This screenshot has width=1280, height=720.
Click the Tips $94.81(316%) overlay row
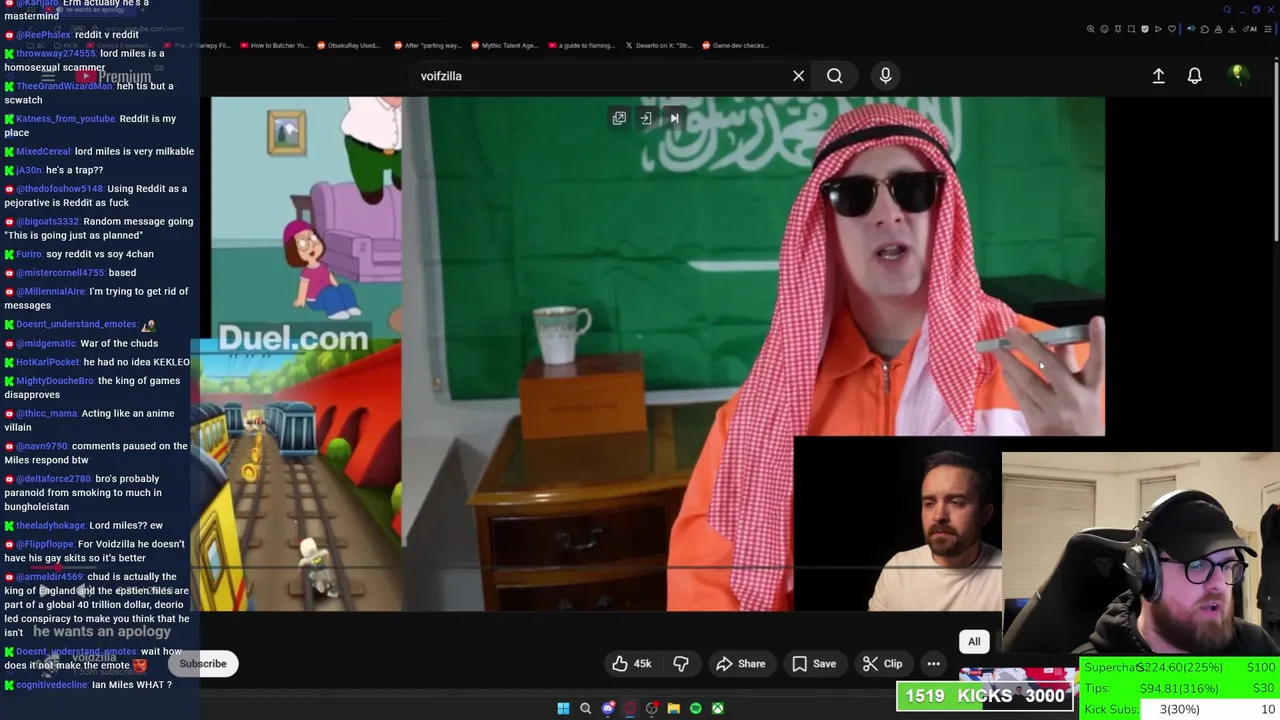coord(1180,688)
